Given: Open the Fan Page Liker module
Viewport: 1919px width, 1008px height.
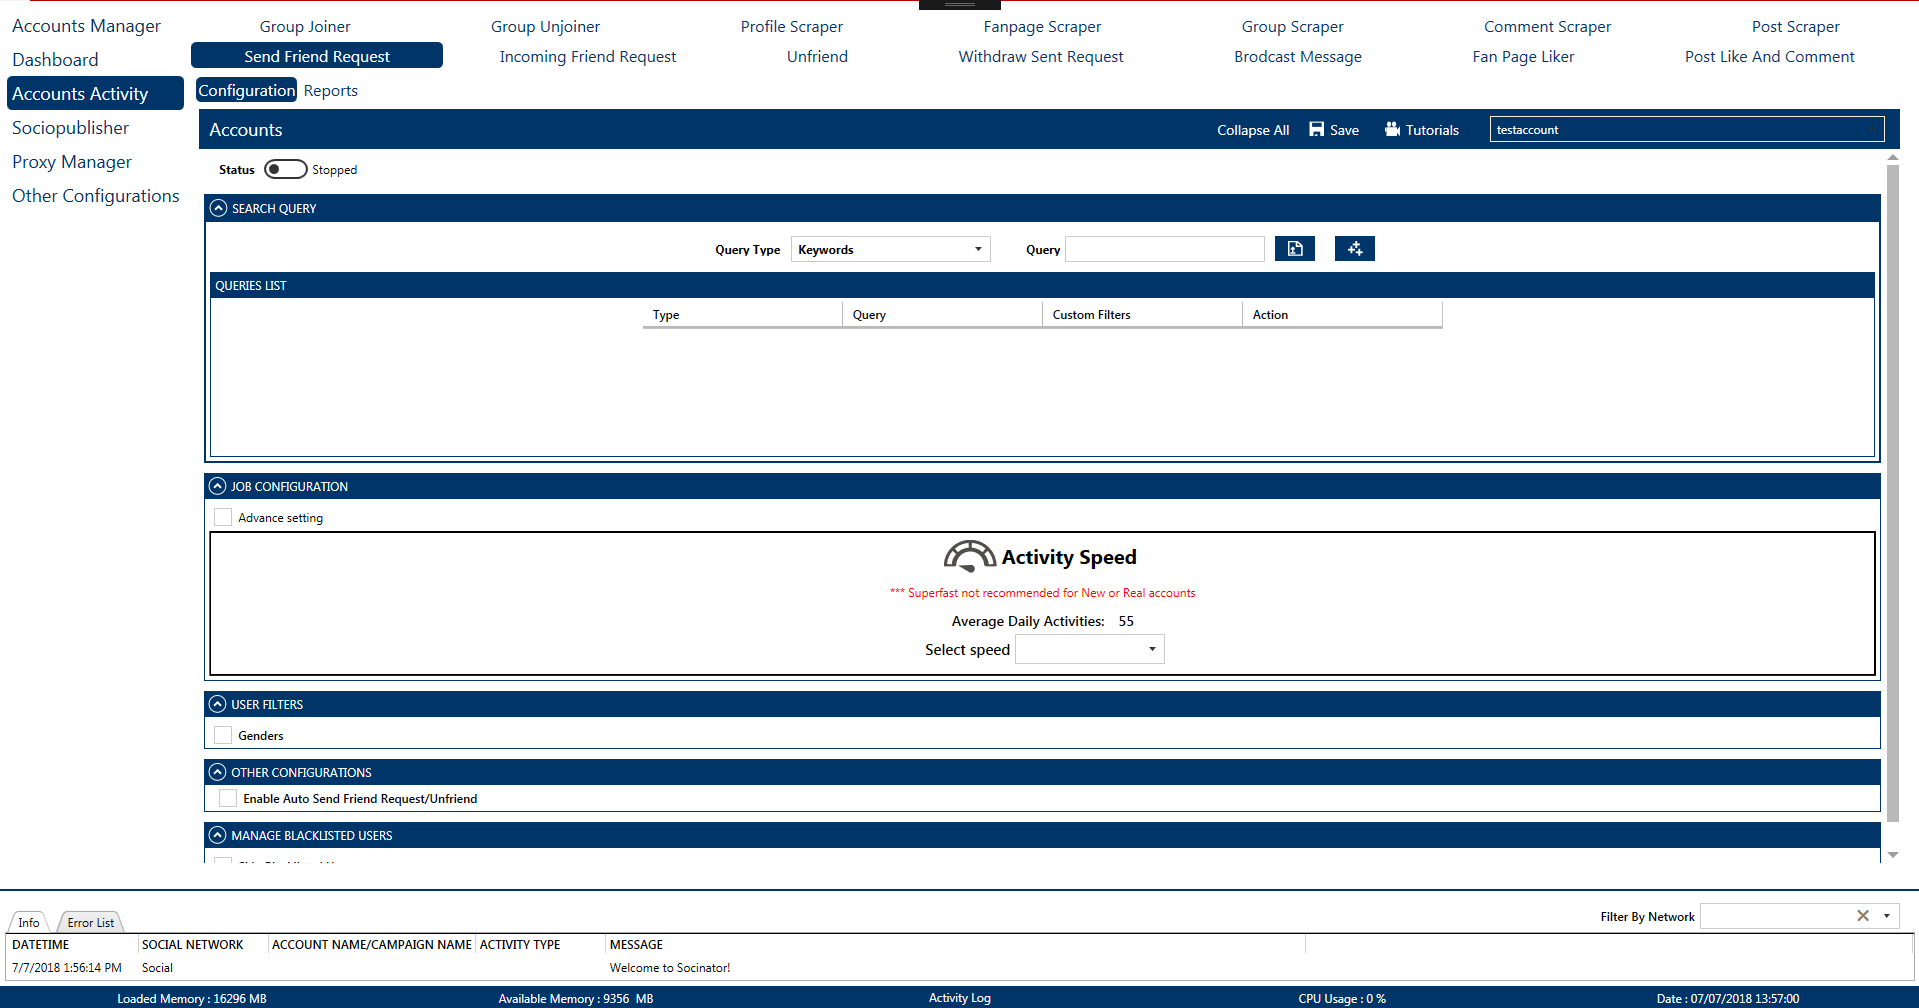Looking at the screenshot, I should point(1523,56).
